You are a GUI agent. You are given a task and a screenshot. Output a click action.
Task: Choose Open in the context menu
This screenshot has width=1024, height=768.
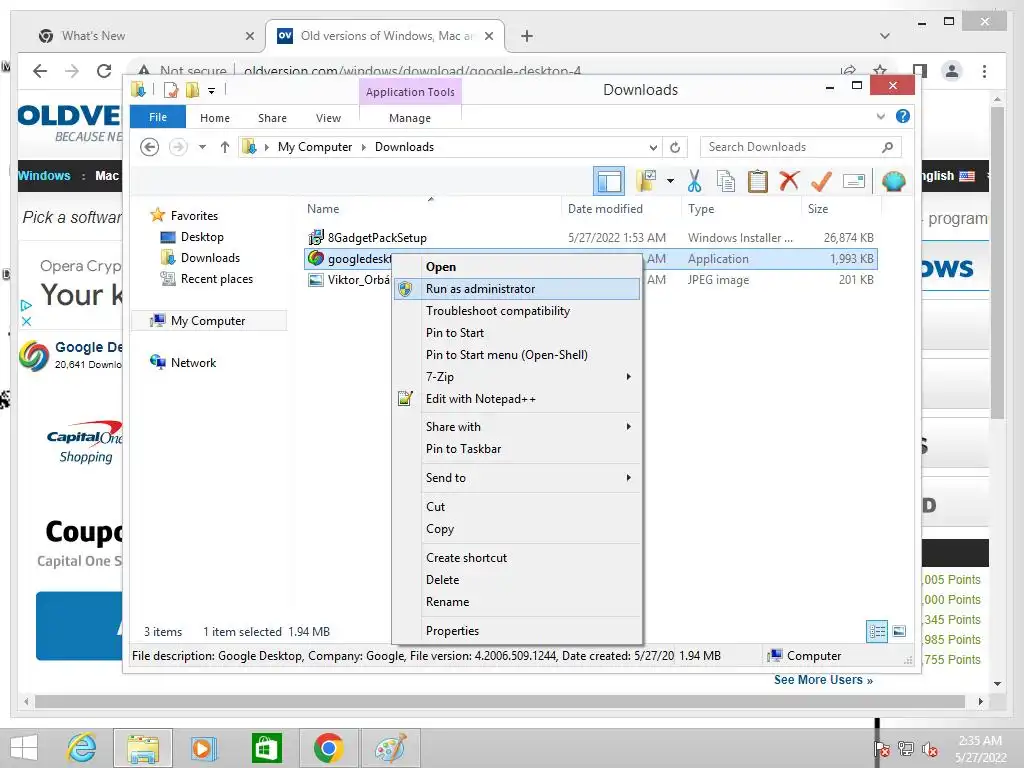pyautogui.click(x=517, y=266)
